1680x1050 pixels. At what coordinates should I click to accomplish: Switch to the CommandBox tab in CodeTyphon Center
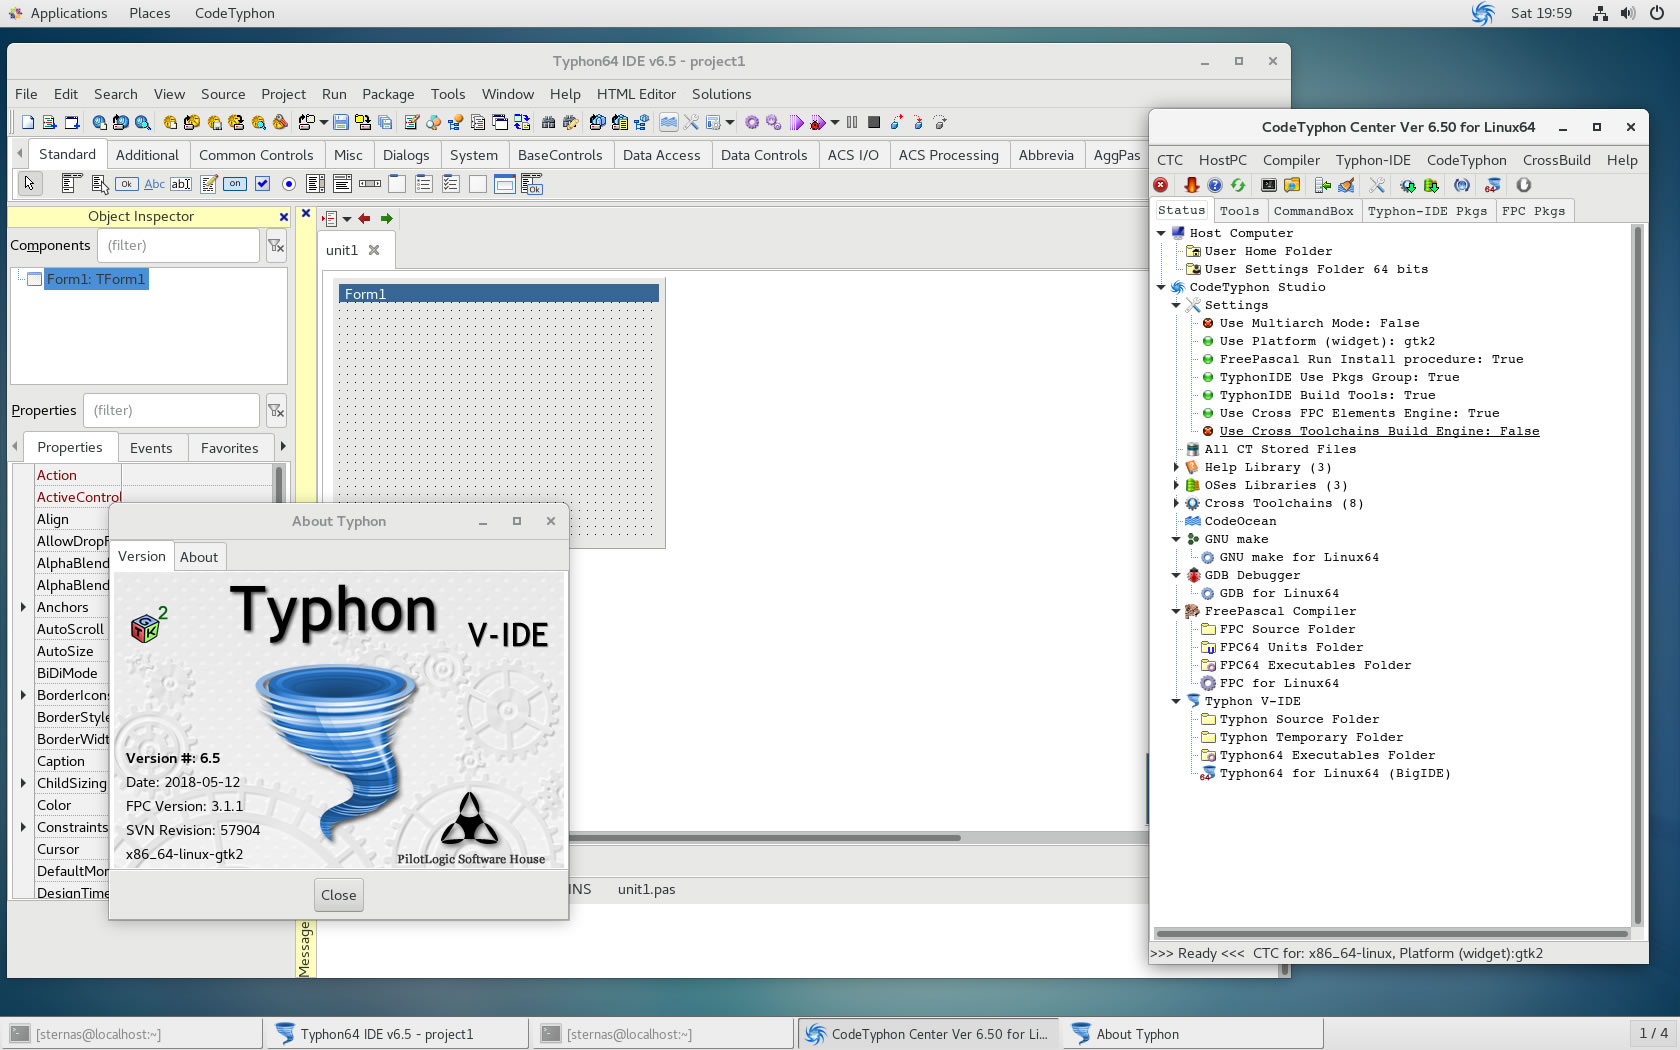pos(1313,211)
